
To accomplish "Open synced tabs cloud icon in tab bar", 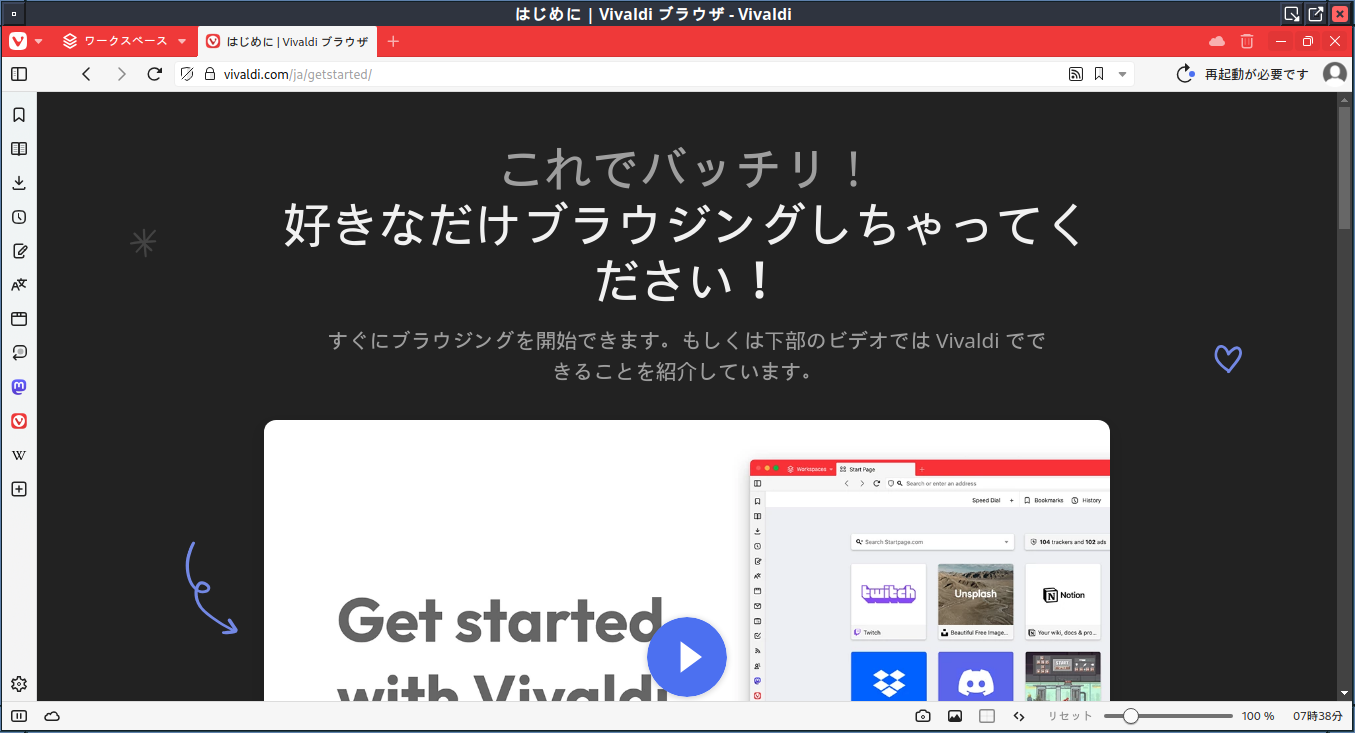I will coord(1217,41).
